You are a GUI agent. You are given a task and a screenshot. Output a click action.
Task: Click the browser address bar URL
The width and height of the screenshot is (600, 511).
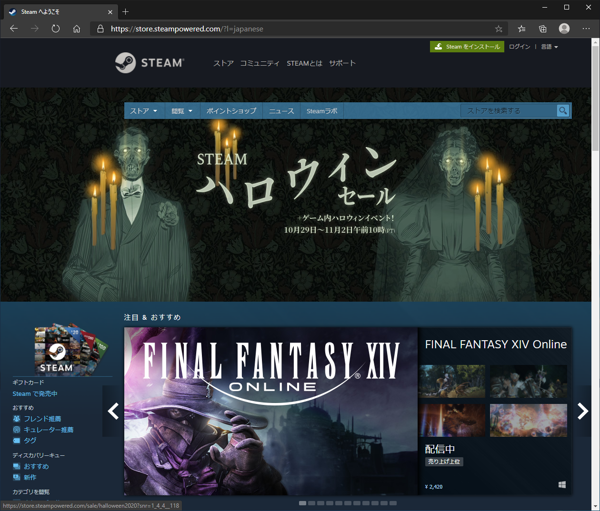pyautogui.click(x=187, y=29)
